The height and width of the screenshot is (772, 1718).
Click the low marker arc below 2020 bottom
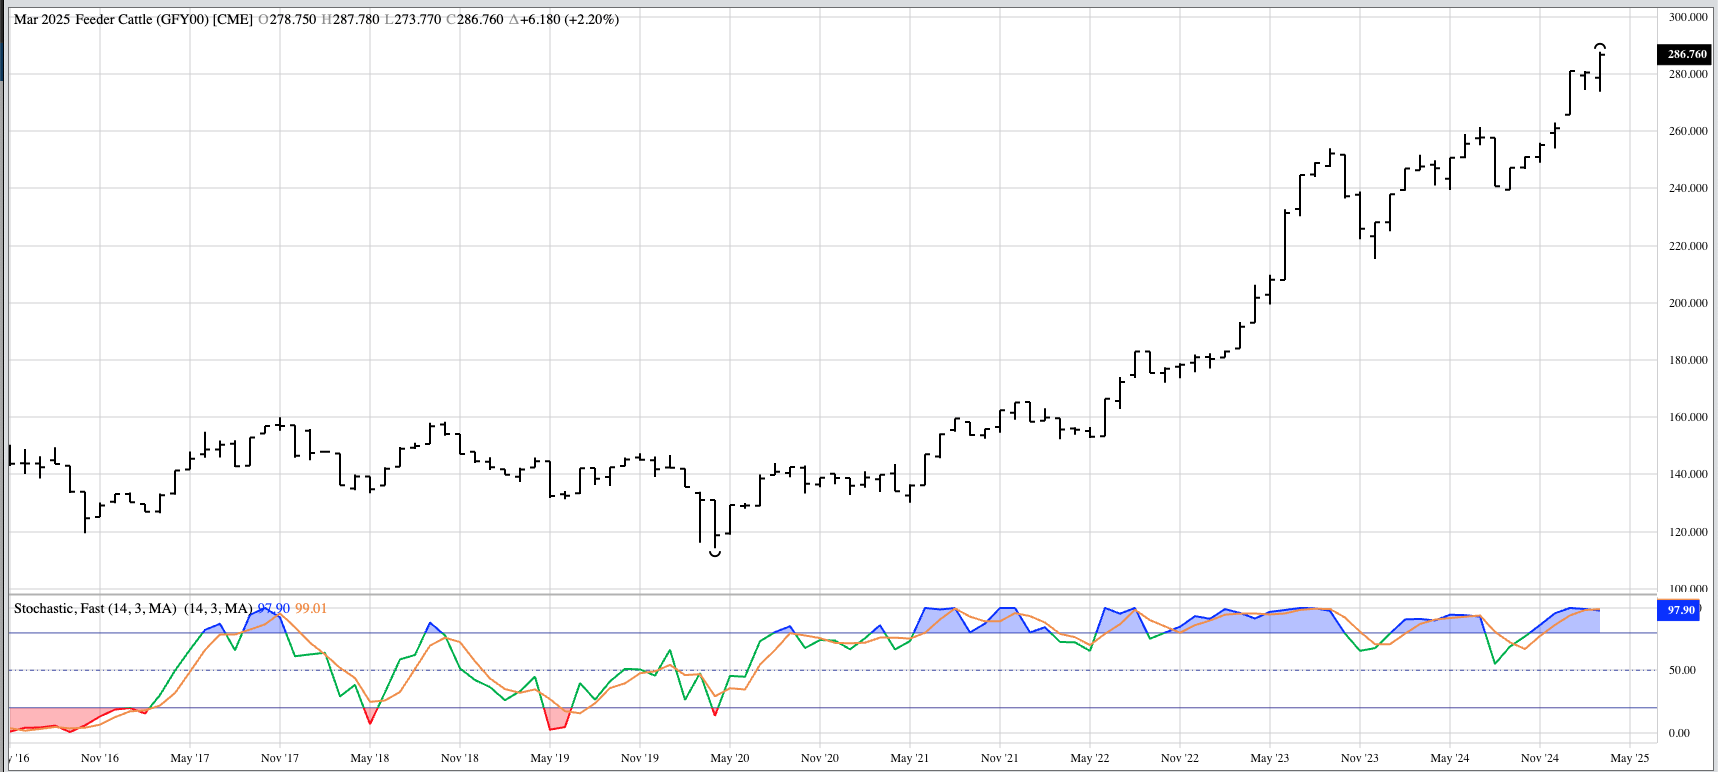(x=715, y=553)
